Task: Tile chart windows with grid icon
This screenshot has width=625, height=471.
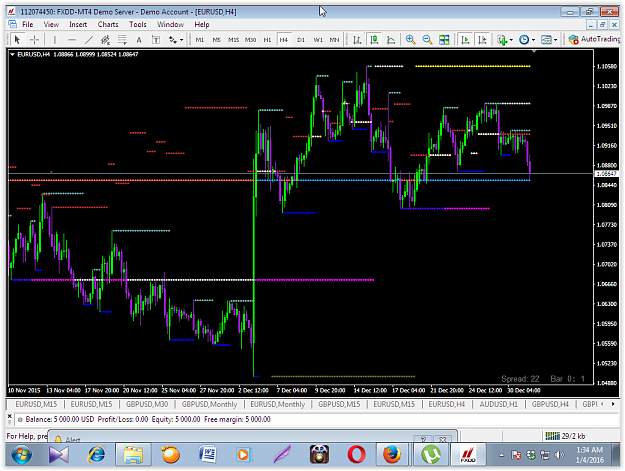Action: pyautogui.click(x=444, y=39)
